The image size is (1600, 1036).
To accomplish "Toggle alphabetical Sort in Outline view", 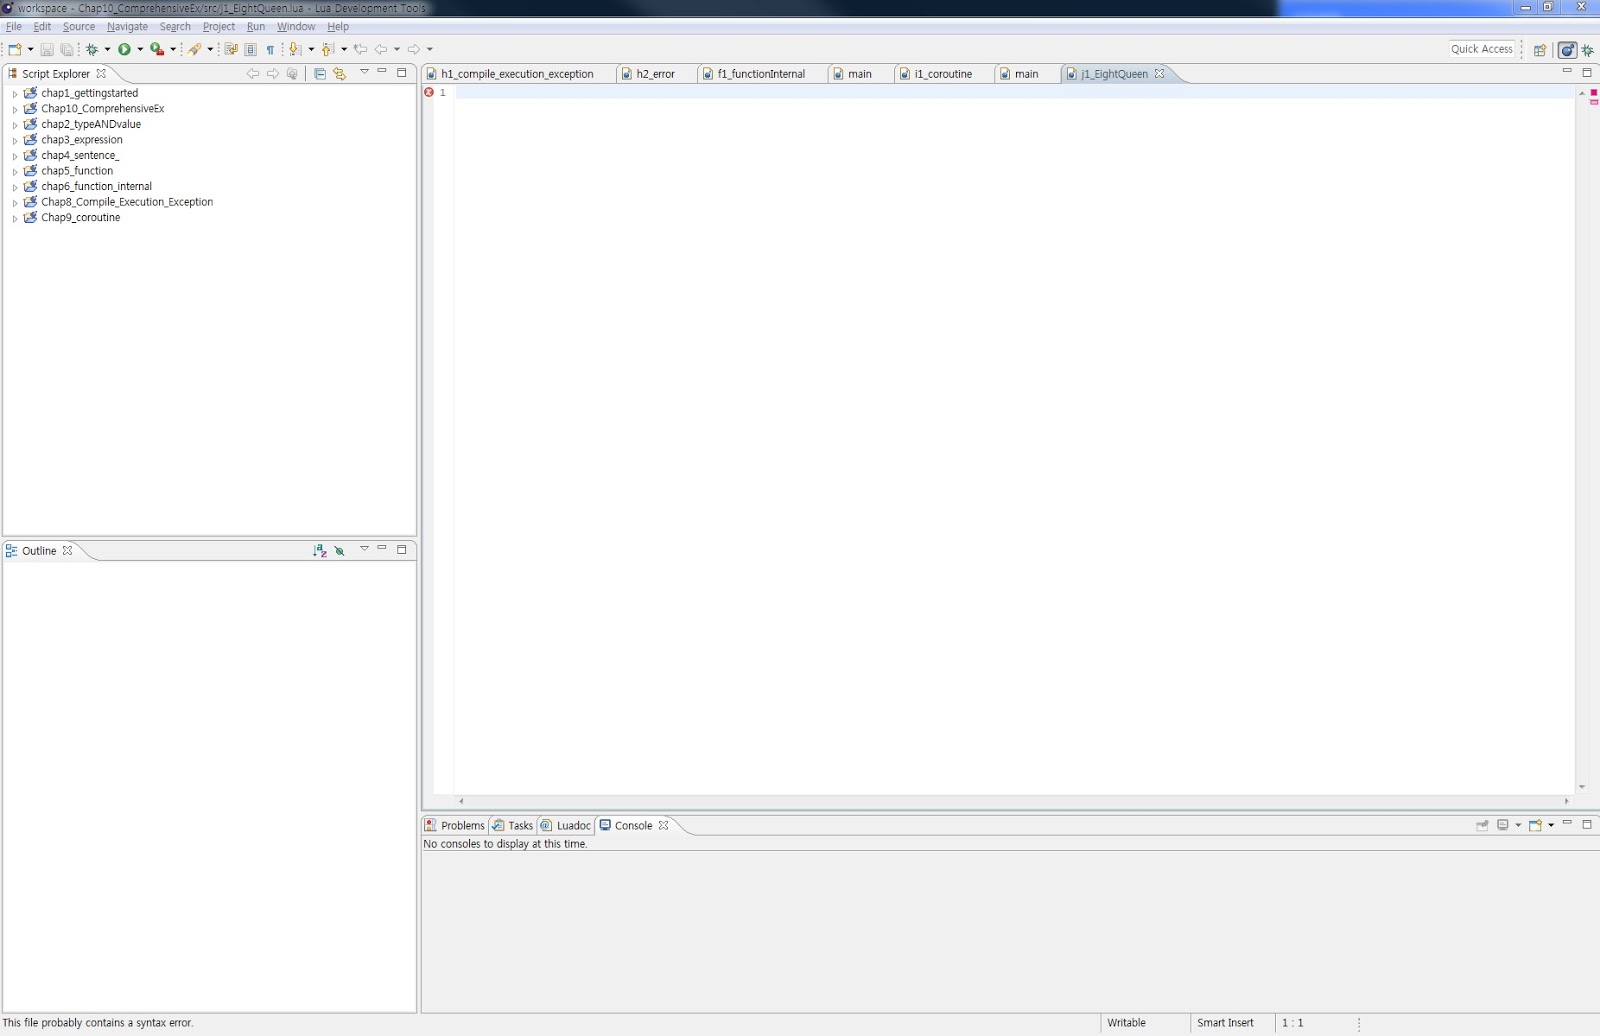I will [320, 550].
